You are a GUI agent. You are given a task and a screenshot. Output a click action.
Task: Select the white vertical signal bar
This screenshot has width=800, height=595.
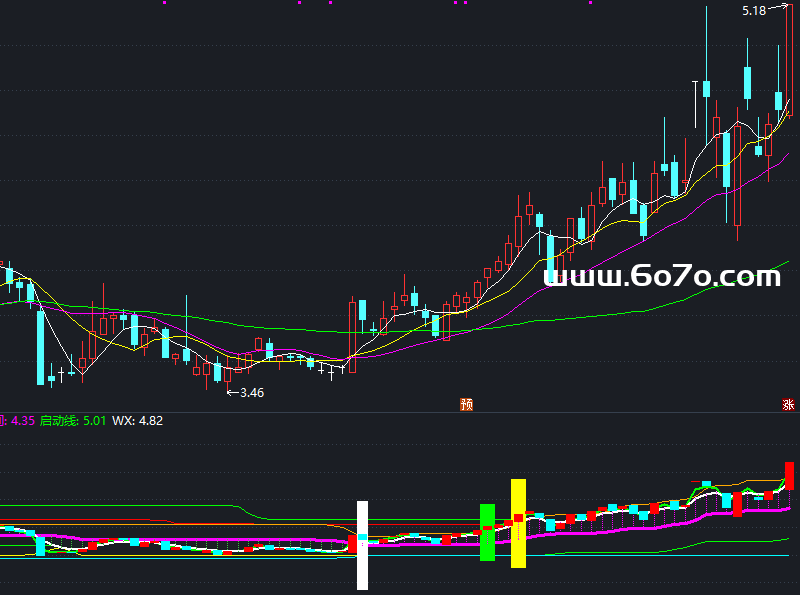362,544
